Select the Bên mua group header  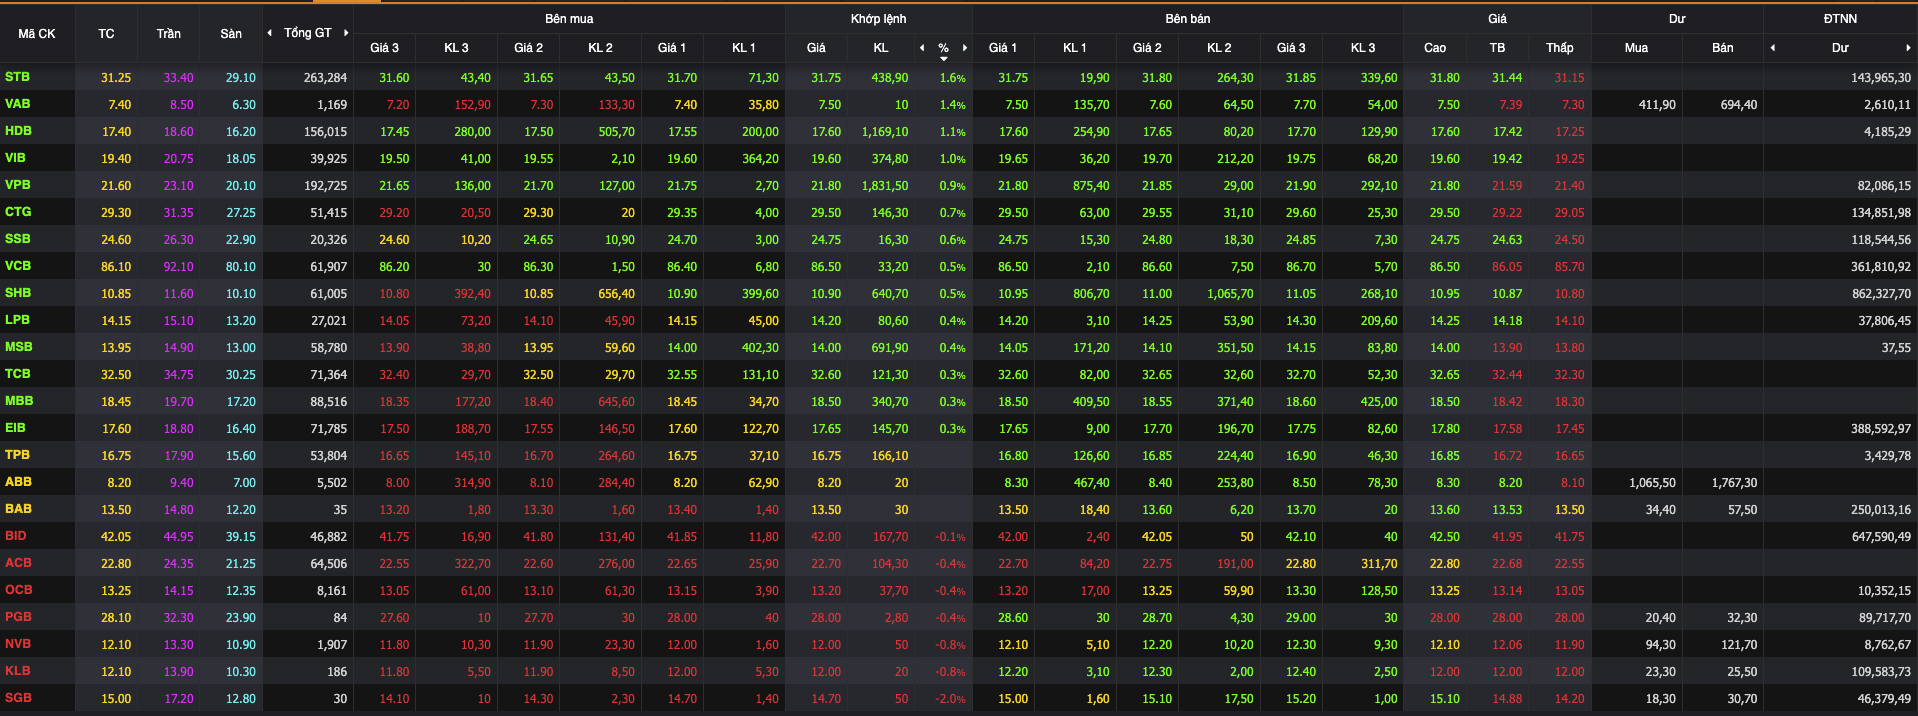pyautogui.click(x=569, y=19)
